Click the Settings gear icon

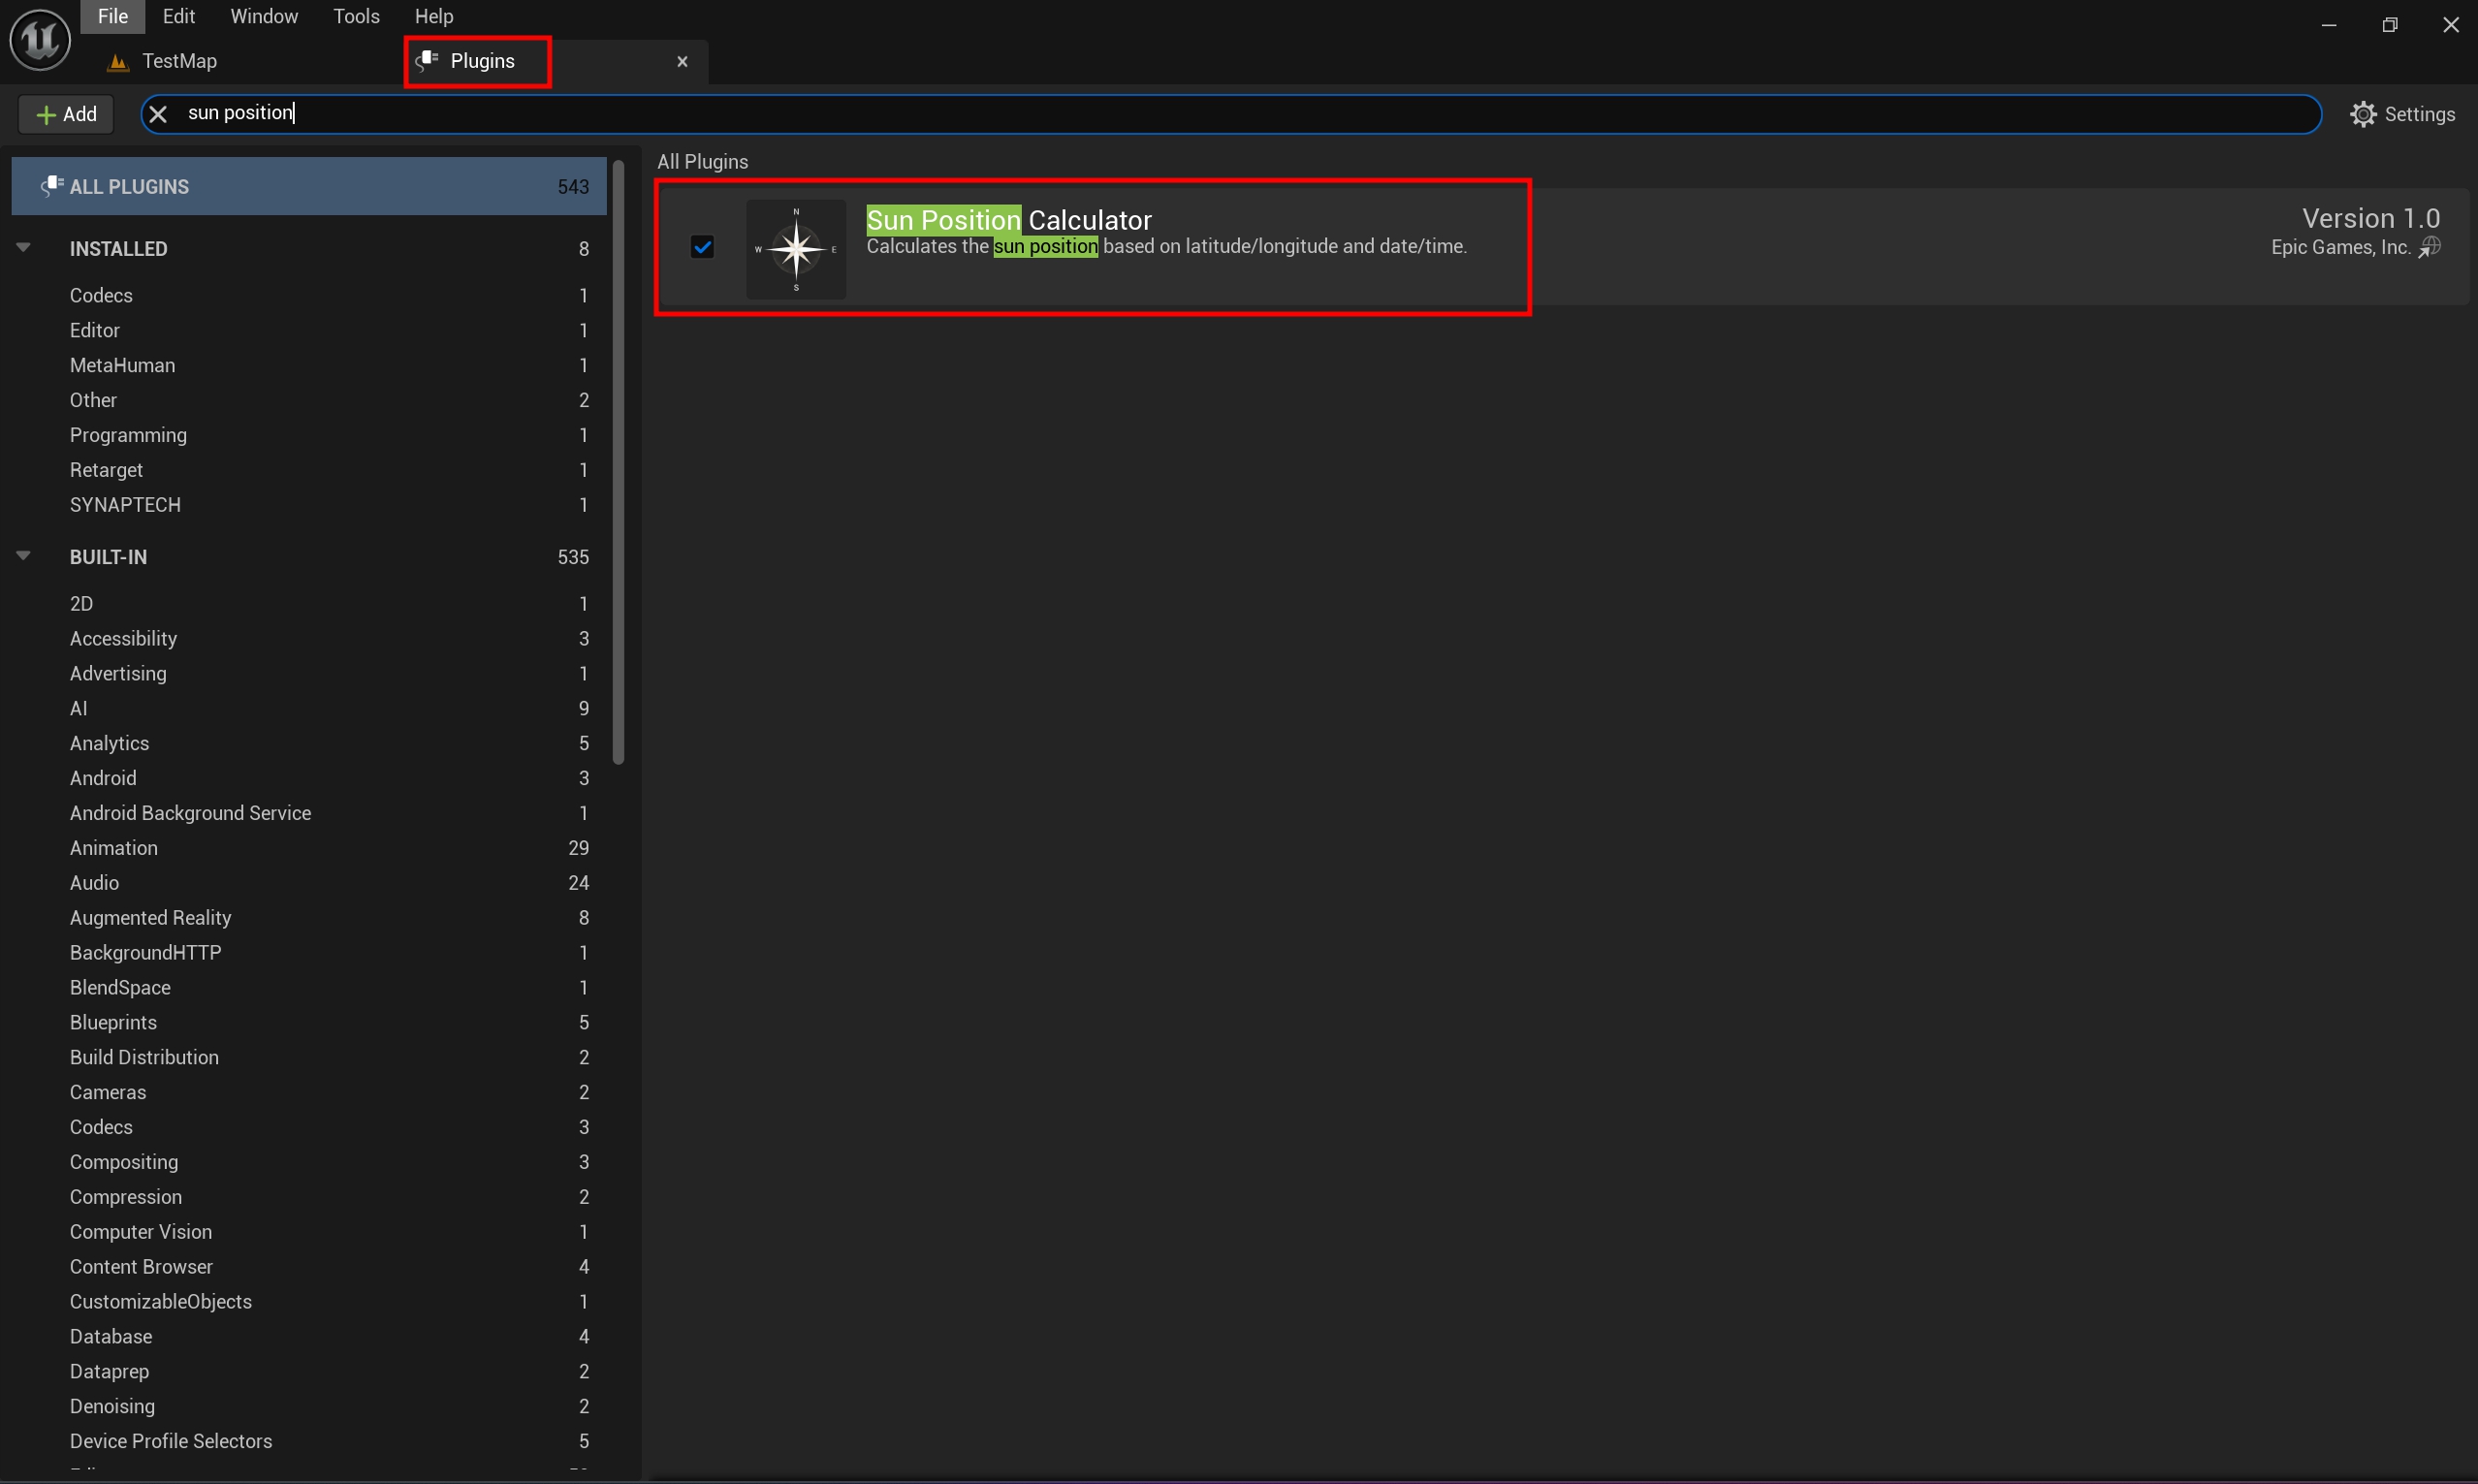(2363, 114)
